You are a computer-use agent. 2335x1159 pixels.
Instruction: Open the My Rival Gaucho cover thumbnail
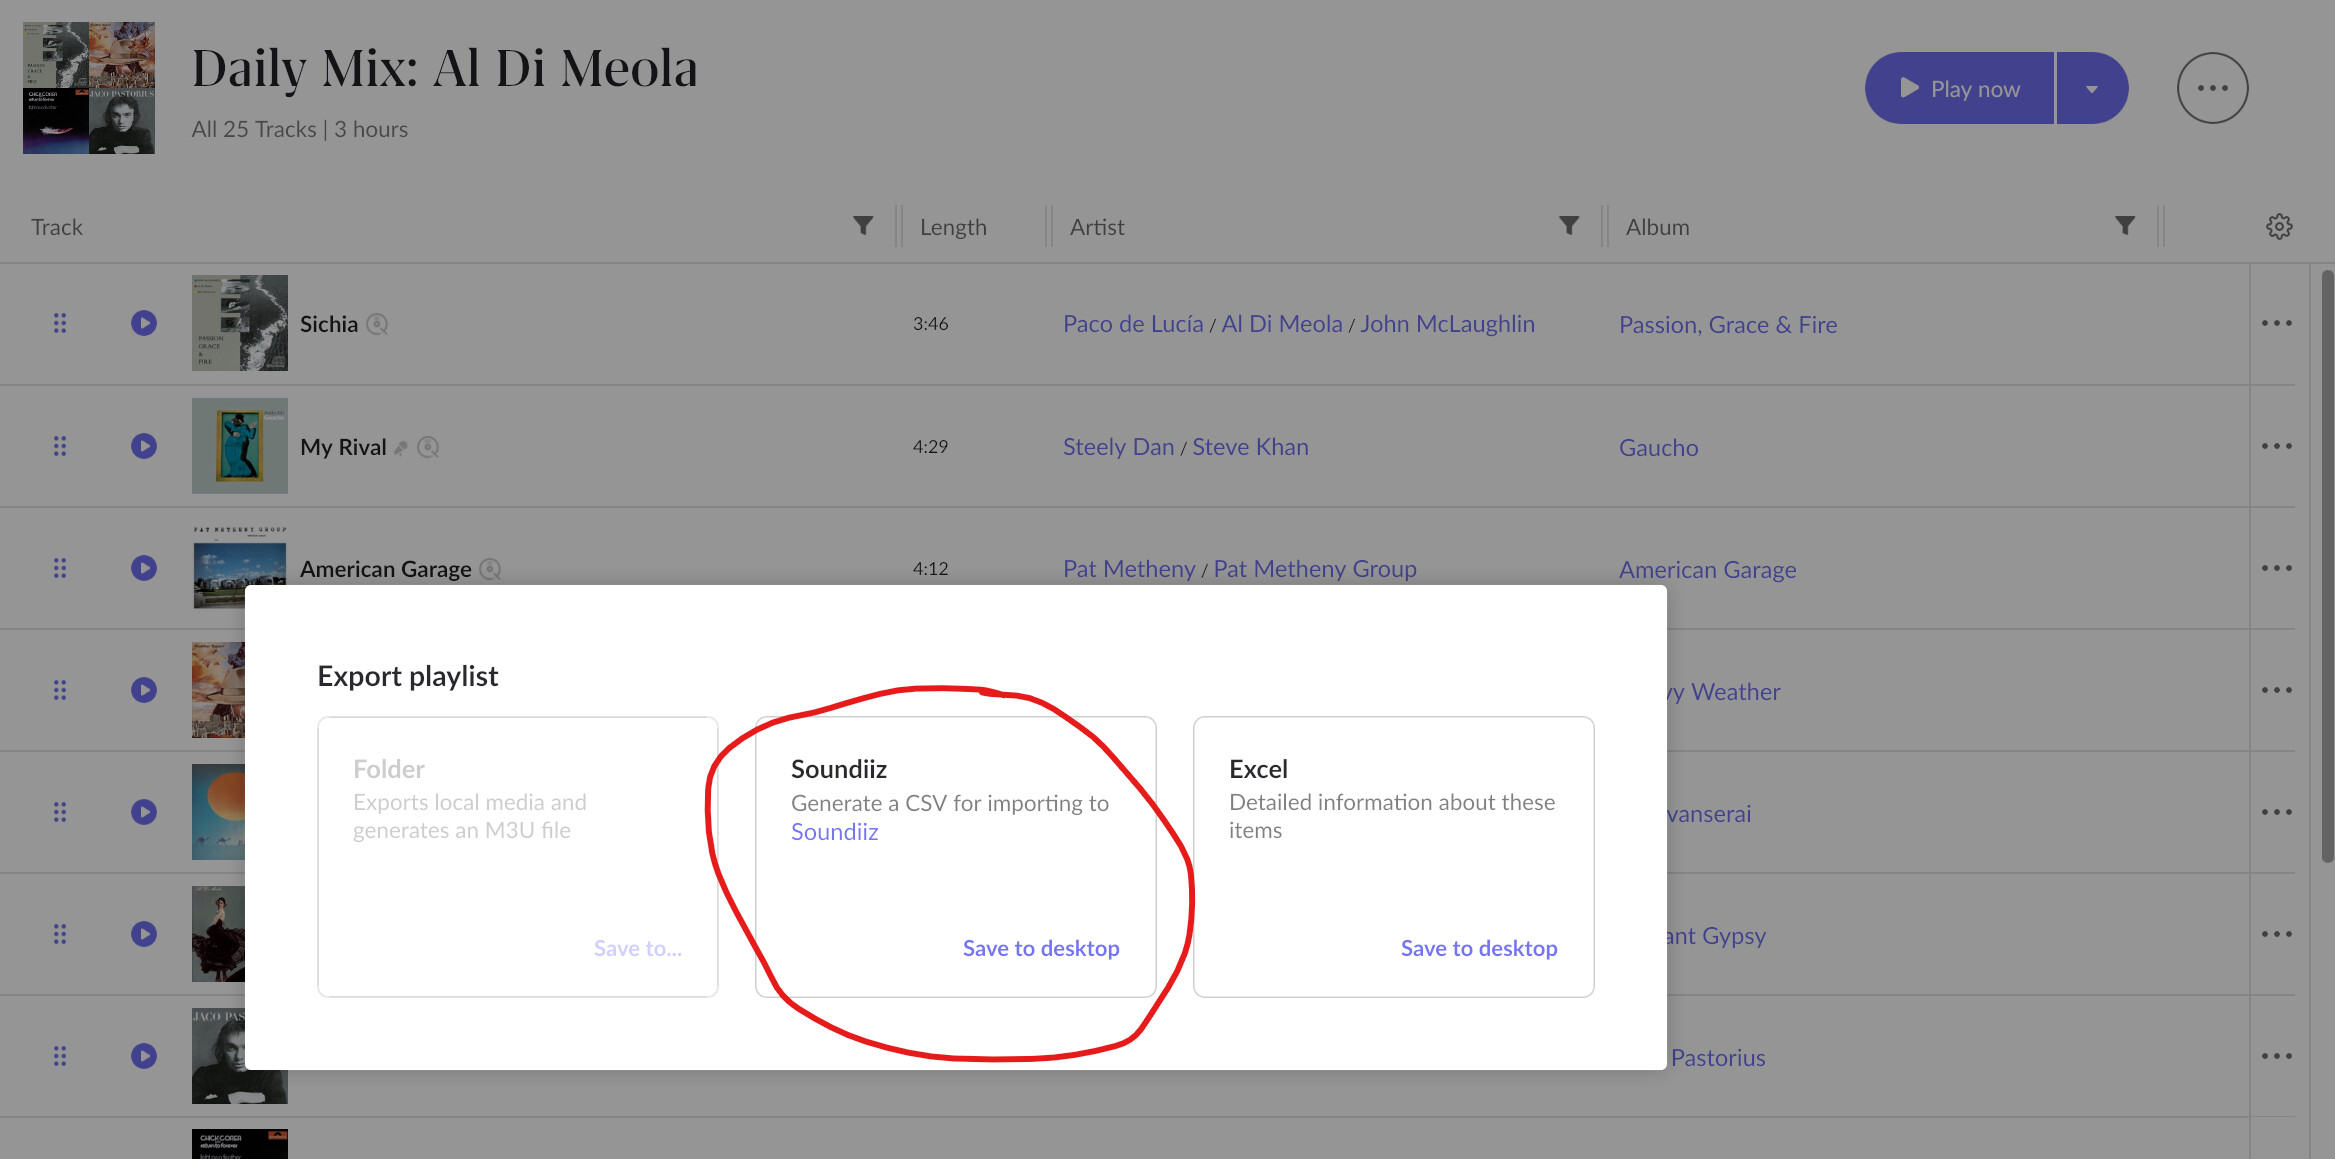click(x=240, y=446)
